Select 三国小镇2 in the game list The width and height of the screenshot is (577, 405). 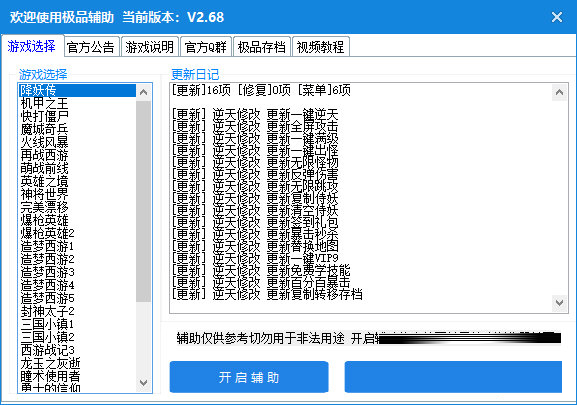77,337
